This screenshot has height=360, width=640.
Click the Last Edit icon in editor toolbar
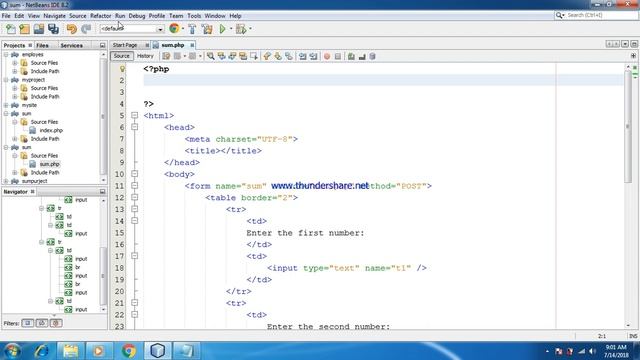(x=166, y=56)
